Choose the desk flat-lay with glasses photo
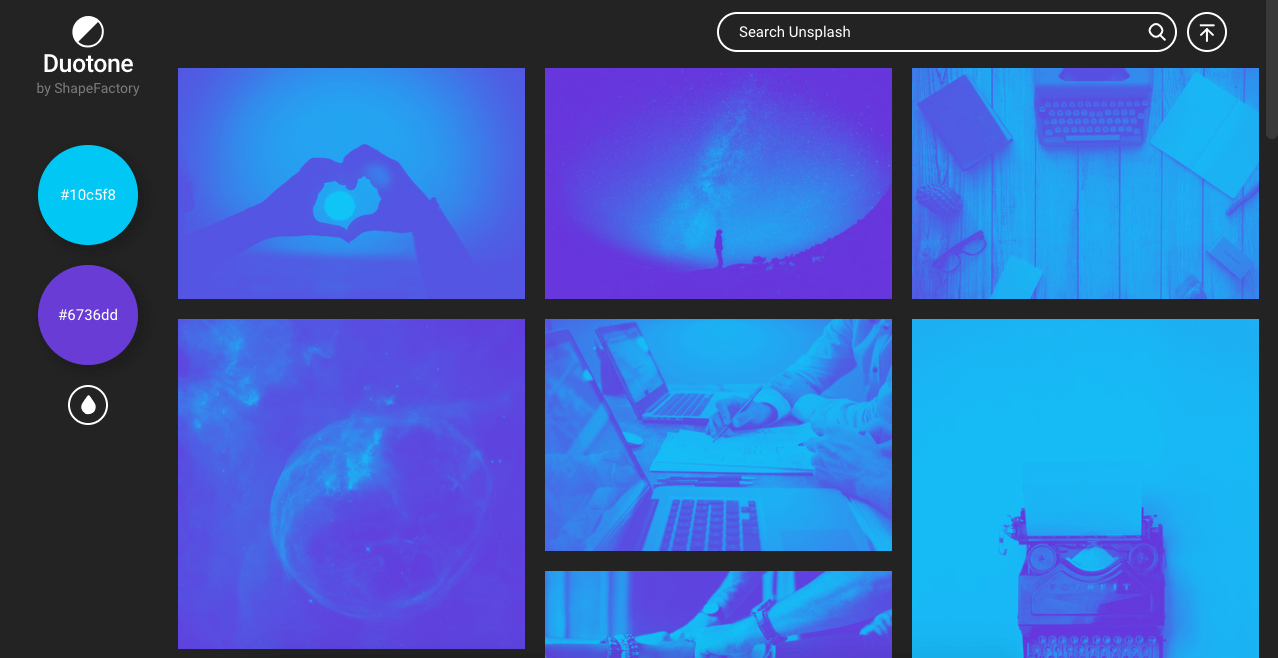This screenshot has width=1278, height=658. [x=1085, y=183]
